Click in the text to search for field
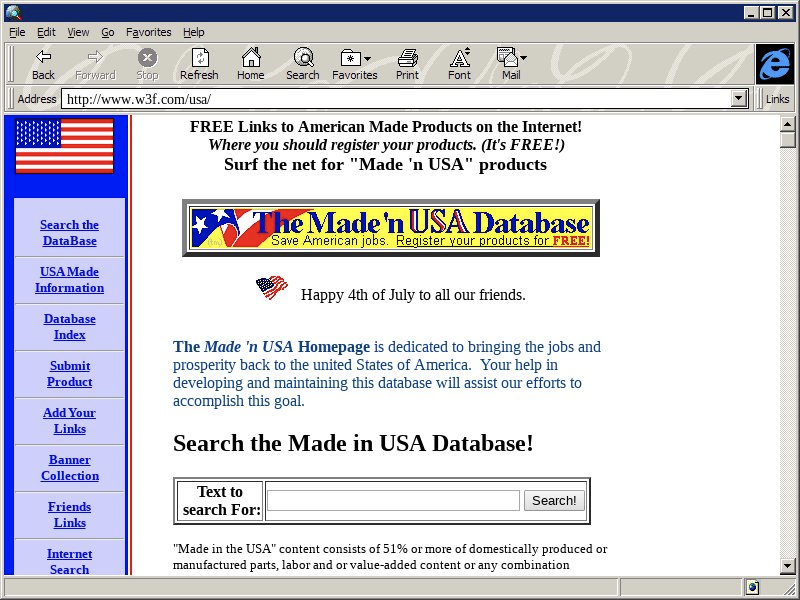This screenshot has width=800, height=600. [x=393, y=501]
